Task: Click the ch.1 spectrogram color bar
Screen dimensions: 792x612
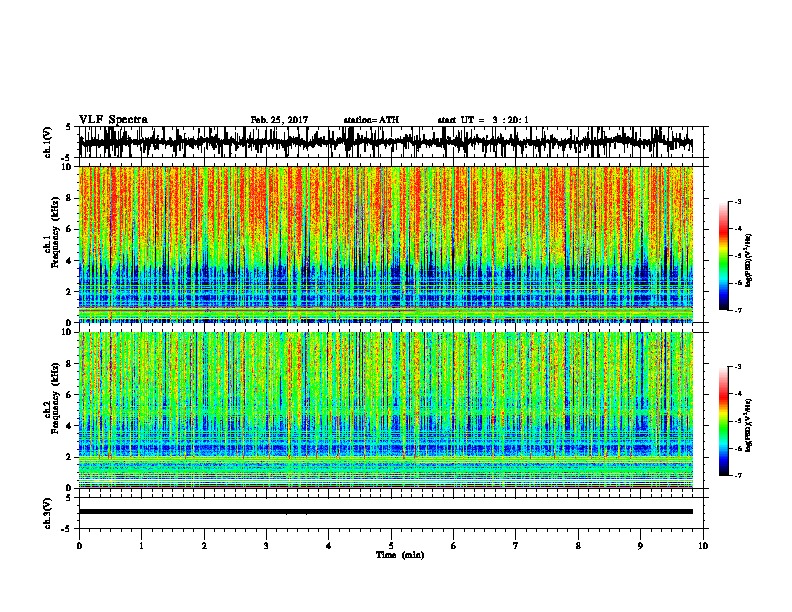Action: tap(724, 256)
